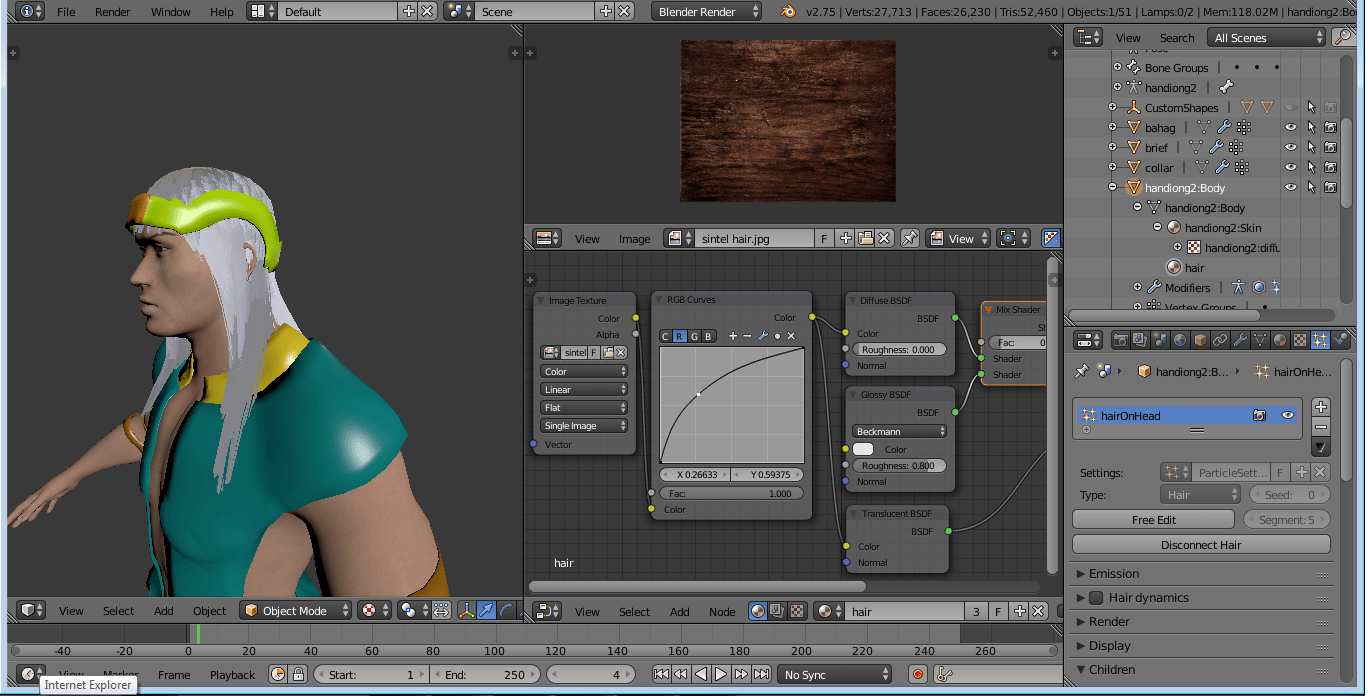Open the timeline Playback menu

pyautogui.click(x=232, y=674)
